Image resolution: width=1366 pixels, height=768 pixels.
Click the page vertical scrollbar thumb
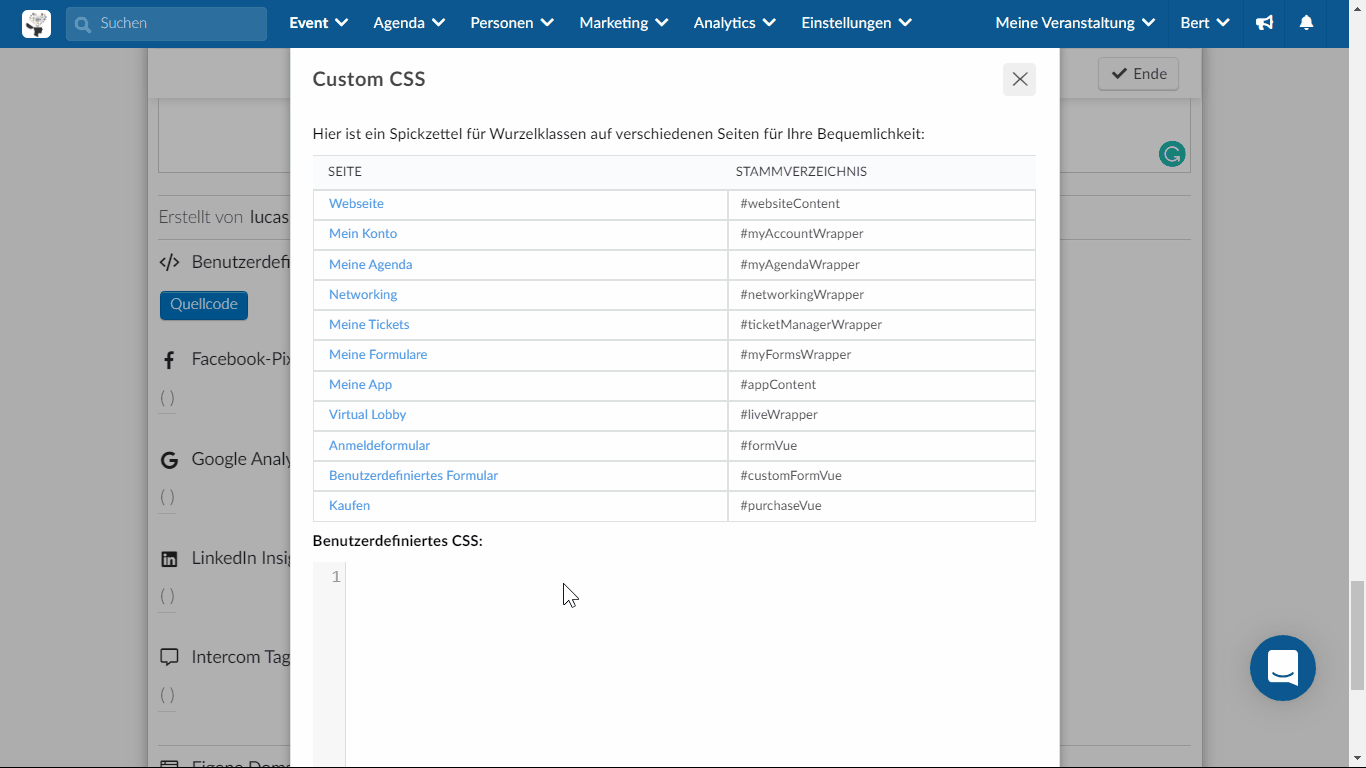(1357, 635)
